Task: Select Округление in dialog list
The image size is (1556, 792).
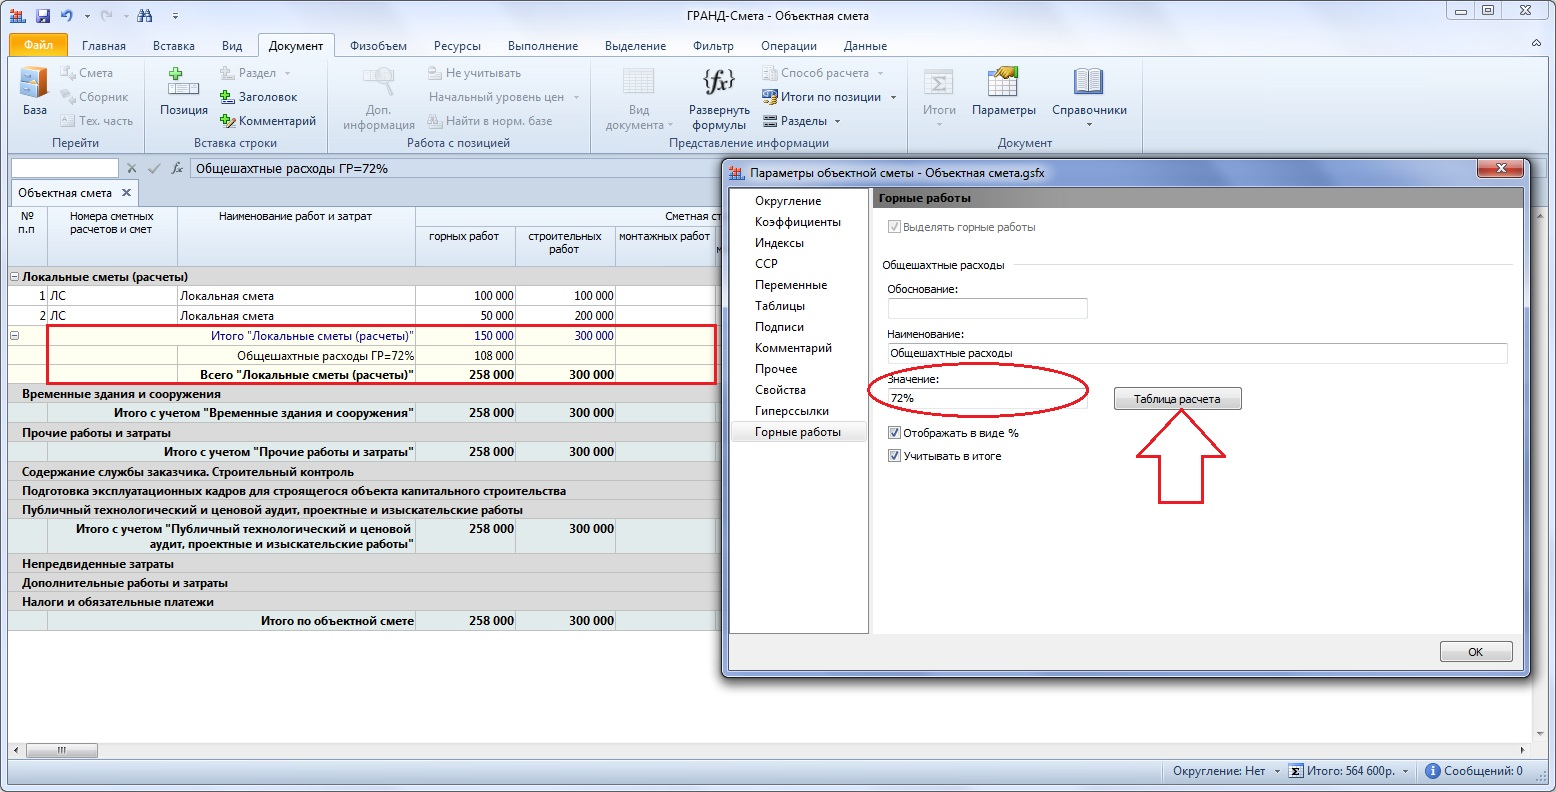Action: 788,201
